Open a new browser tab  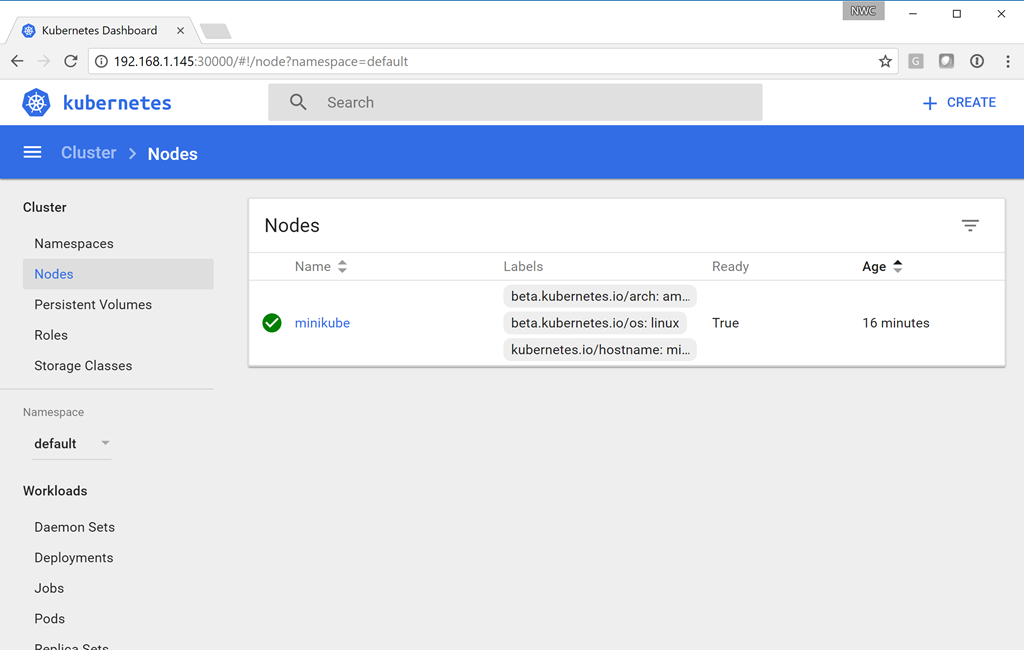coord(216,31)
